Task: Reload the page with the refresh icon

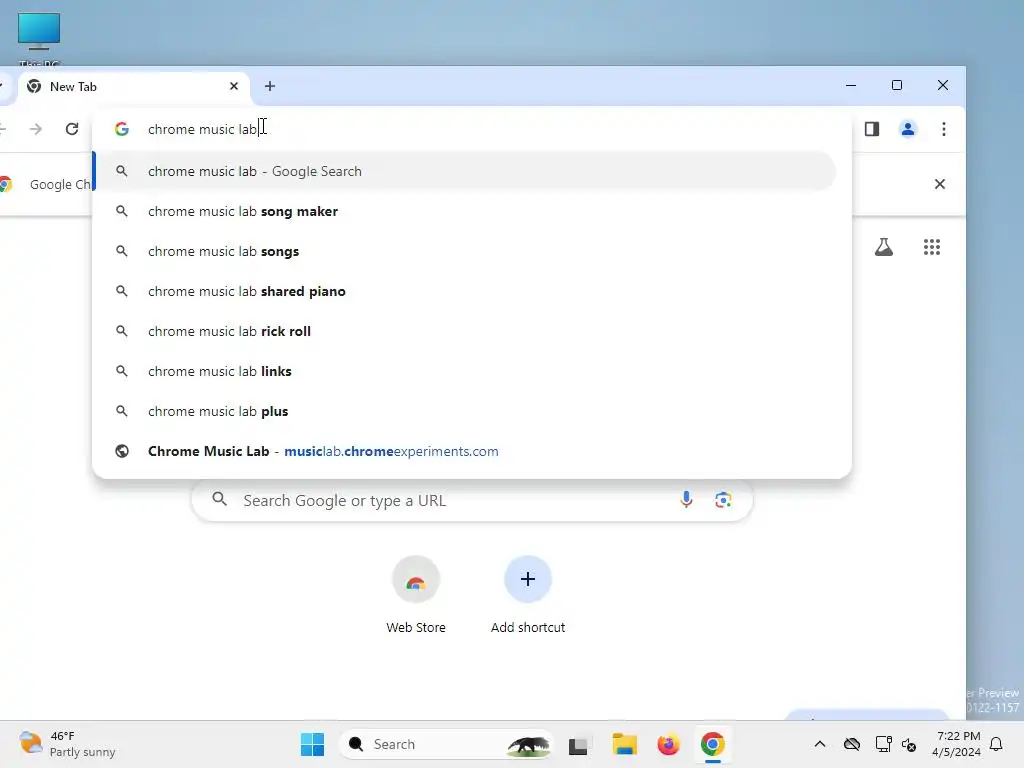Action: point(72,129)
